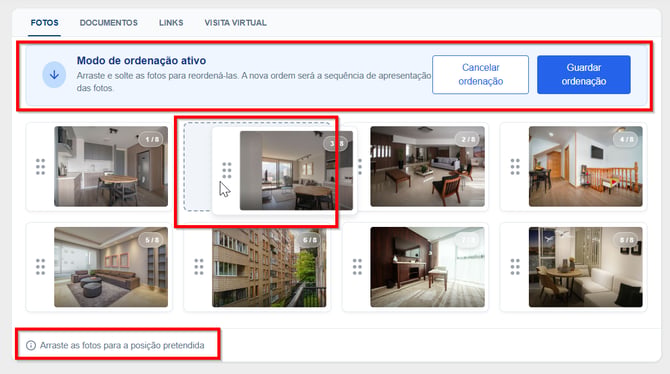Click the 'Modo de ordenação ativo' heading
Viewport: 670px width, 374px height.
[141, 61]
